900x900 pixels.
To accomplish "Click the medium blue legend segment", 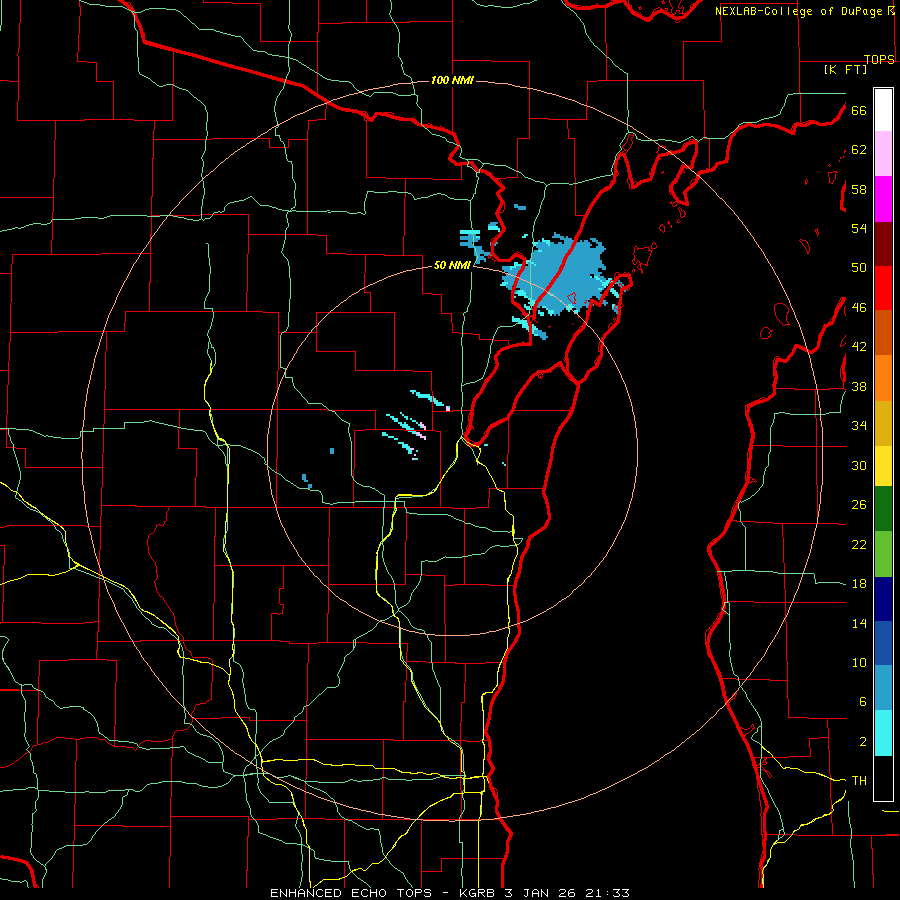I will point(883,643).
